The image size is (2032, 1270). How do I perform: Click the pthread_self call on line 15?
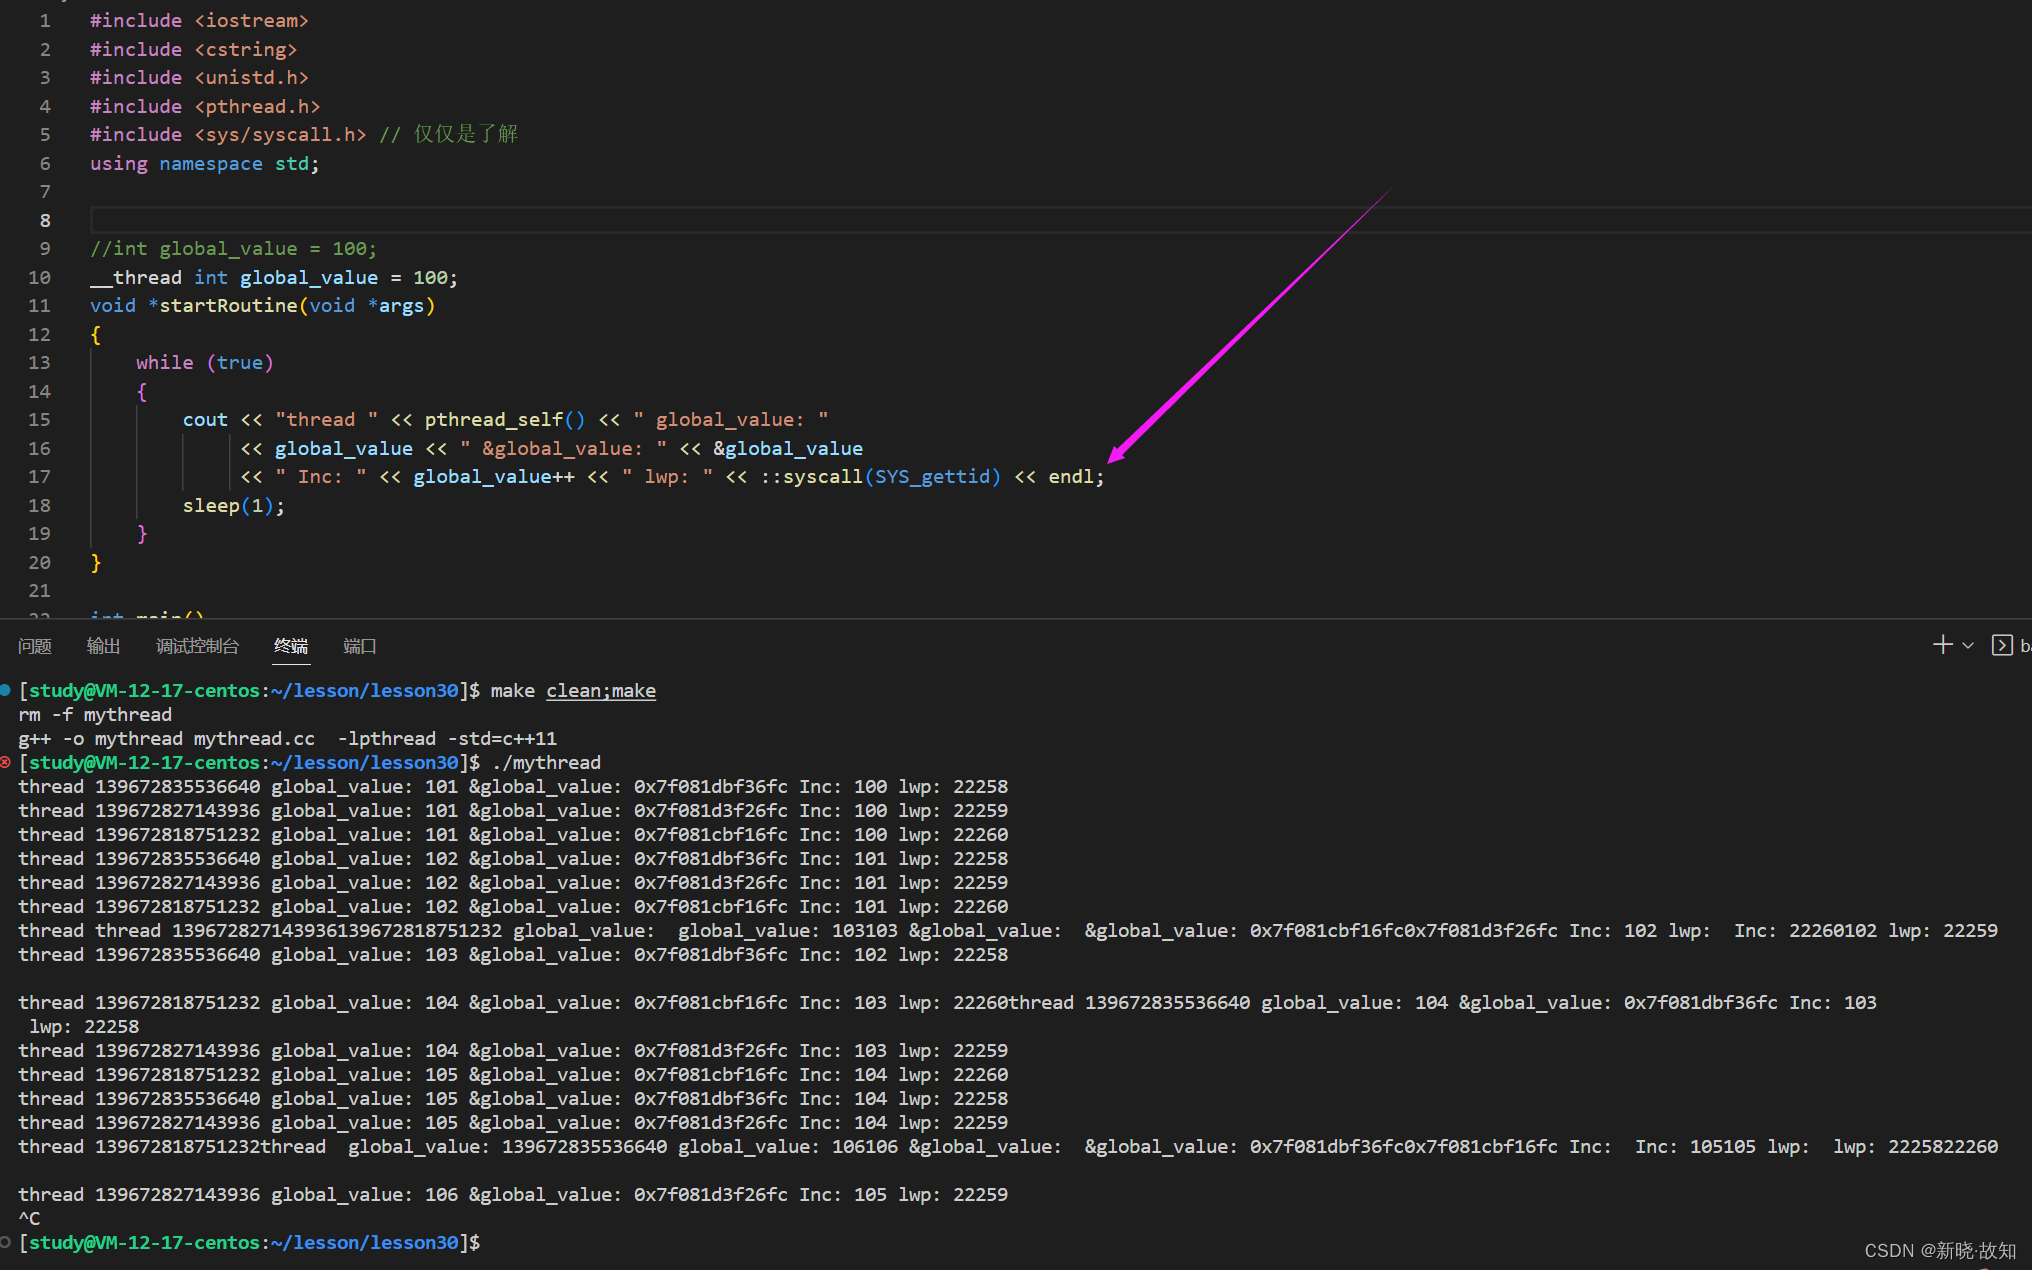[493, 419]
